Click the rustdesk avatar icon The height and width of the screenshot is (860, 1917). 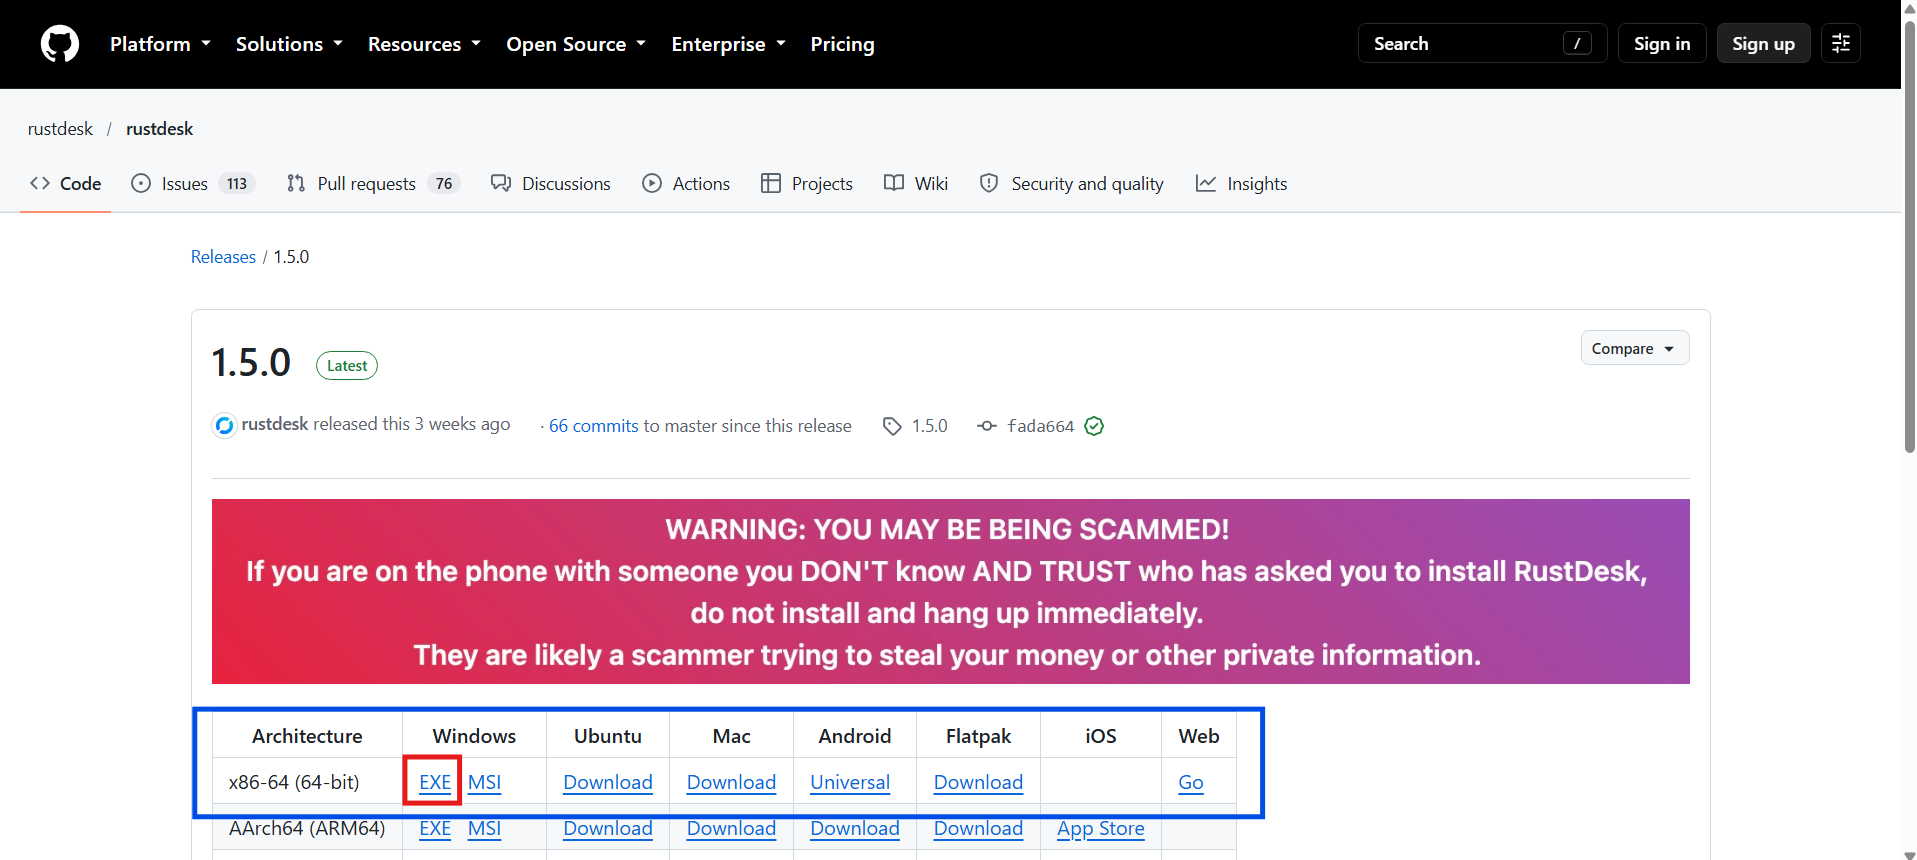point(224,425)
